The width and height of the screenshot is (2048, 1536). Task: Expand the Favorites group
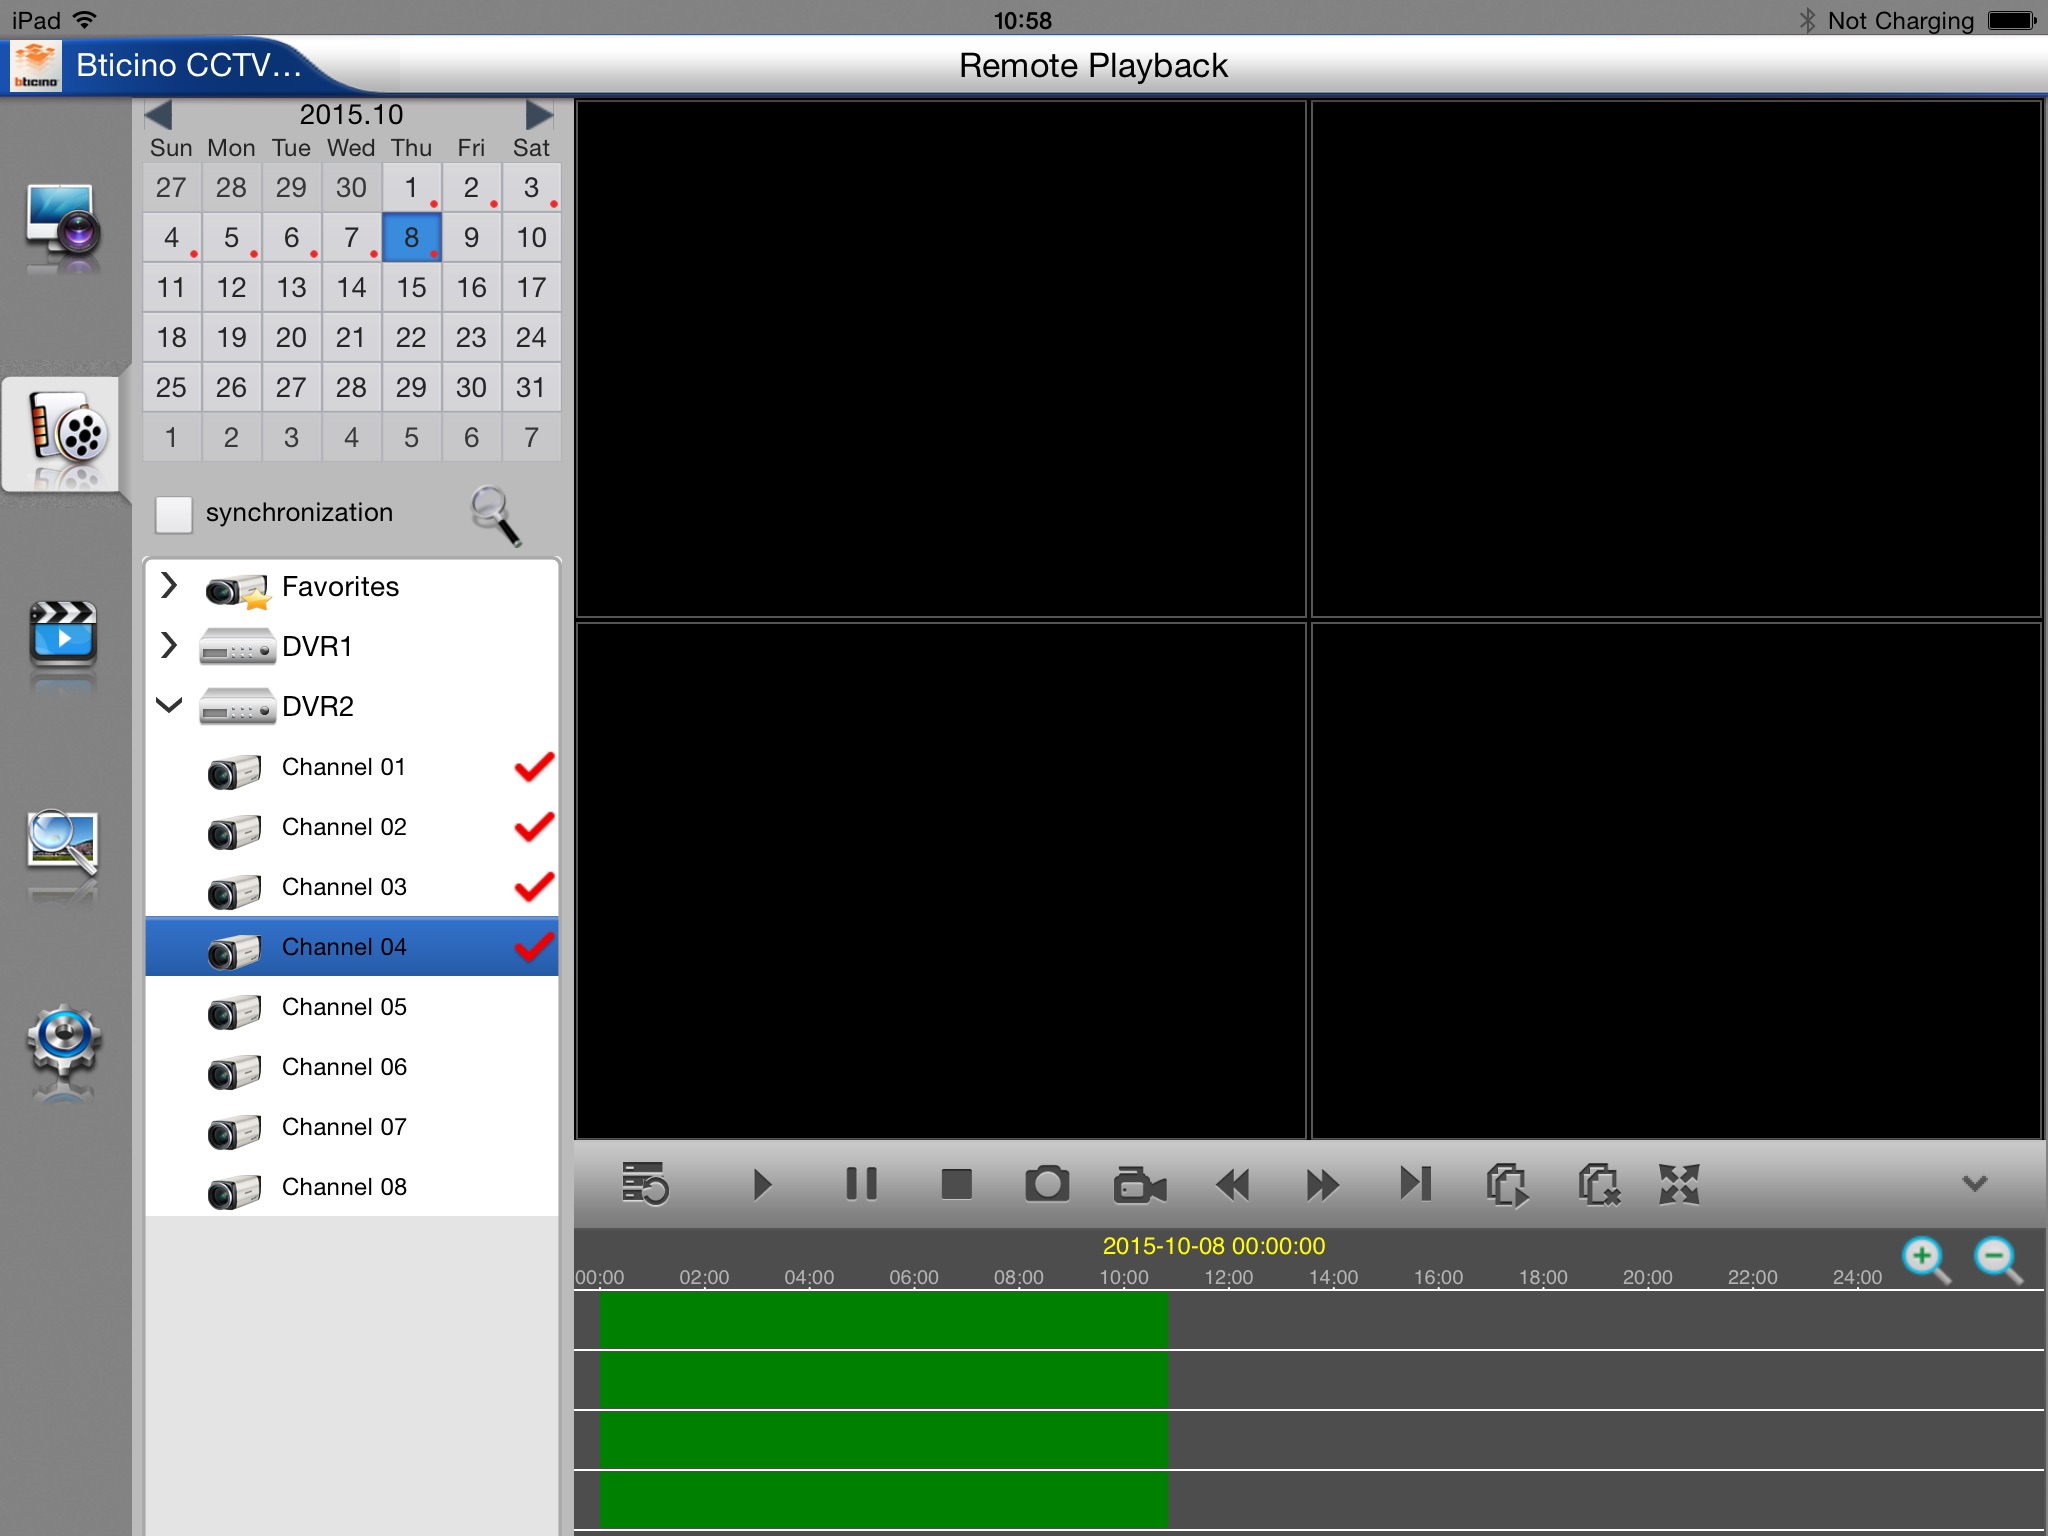pyautogui.click(x=170, y=586)
